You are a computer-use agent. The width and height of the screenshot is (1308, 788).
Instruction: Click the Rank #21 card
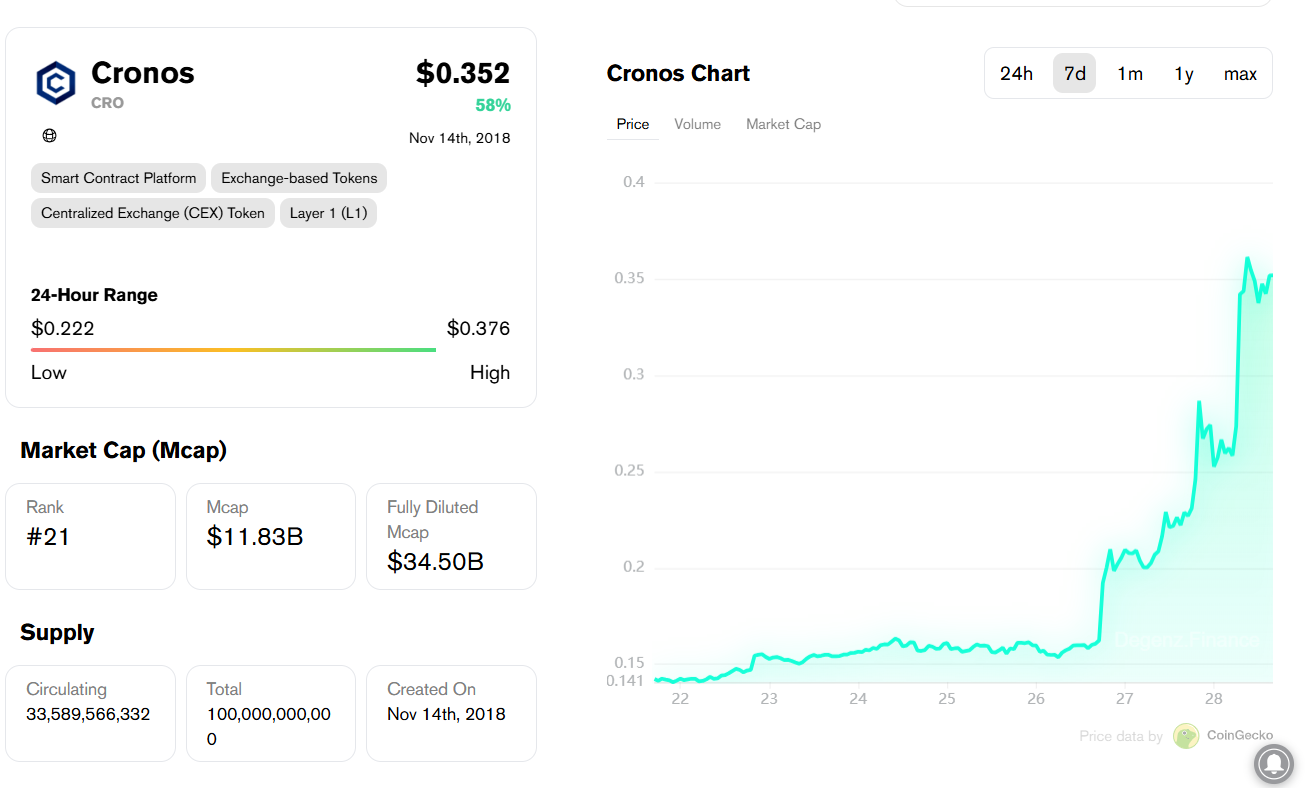click(x=90, y=536)
